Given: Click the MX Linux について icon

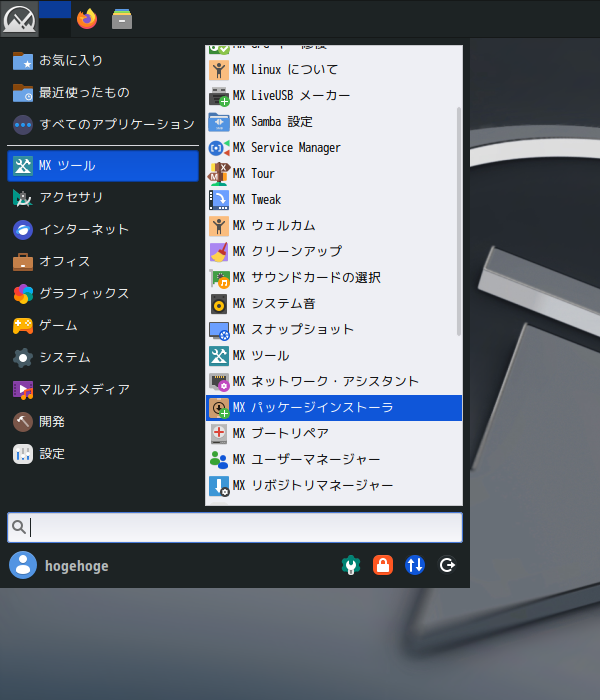Looking at the screenshot, I should [219, 70].
